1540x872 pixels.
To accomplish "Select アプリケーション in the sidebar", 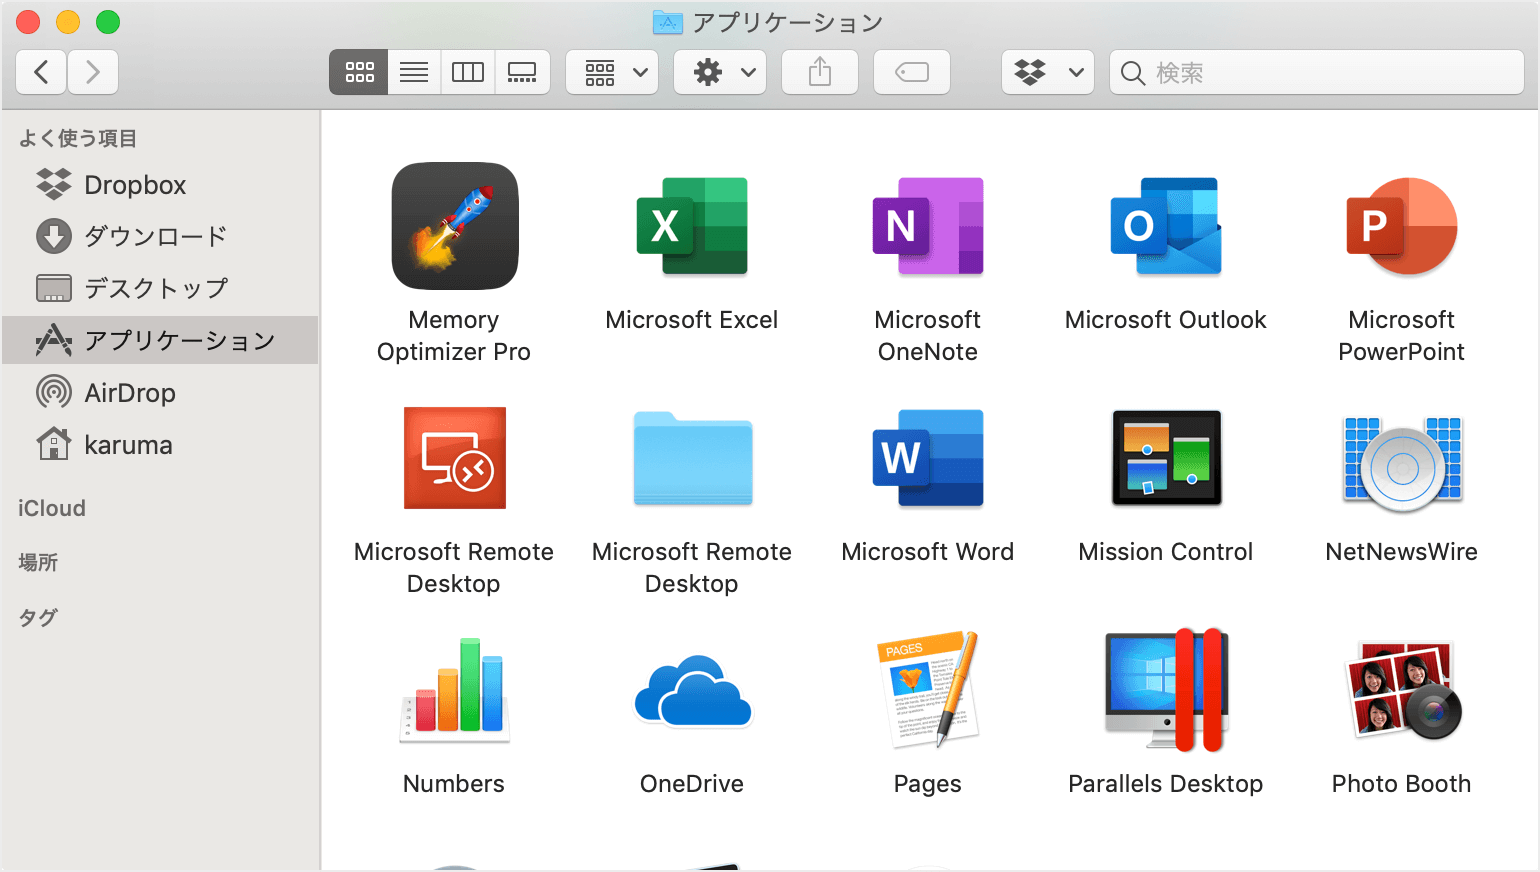I will [x=160, y=340].
